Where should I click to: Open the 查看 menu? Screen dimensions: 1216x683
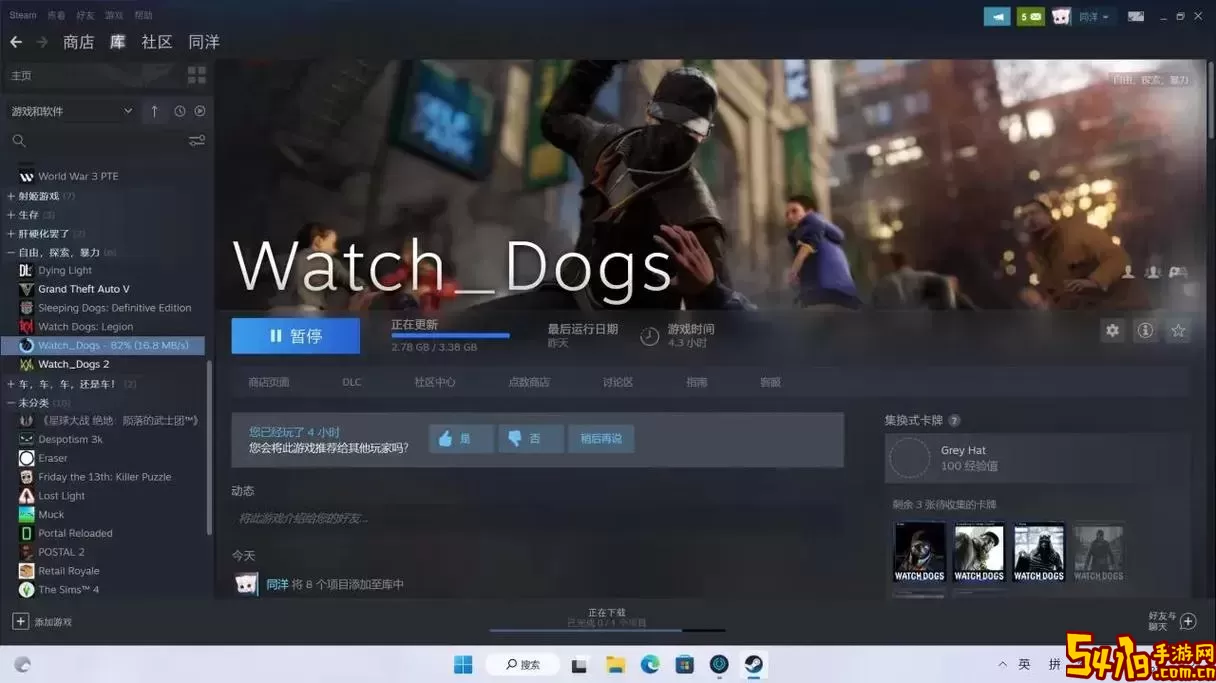(56, 15)
